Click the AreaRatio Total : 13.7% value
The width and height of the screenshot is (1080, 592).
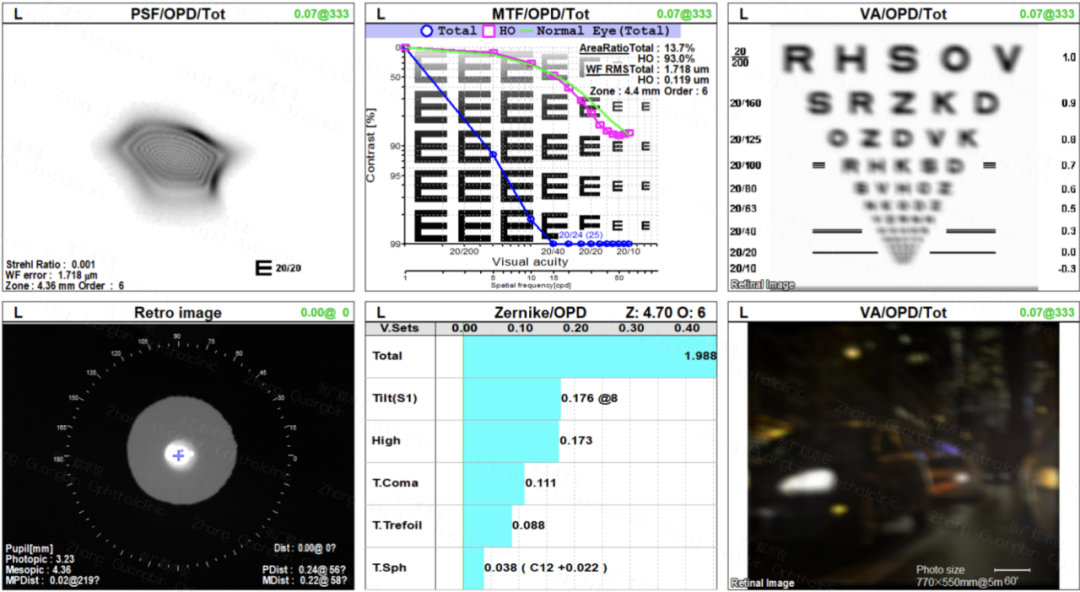637,48
